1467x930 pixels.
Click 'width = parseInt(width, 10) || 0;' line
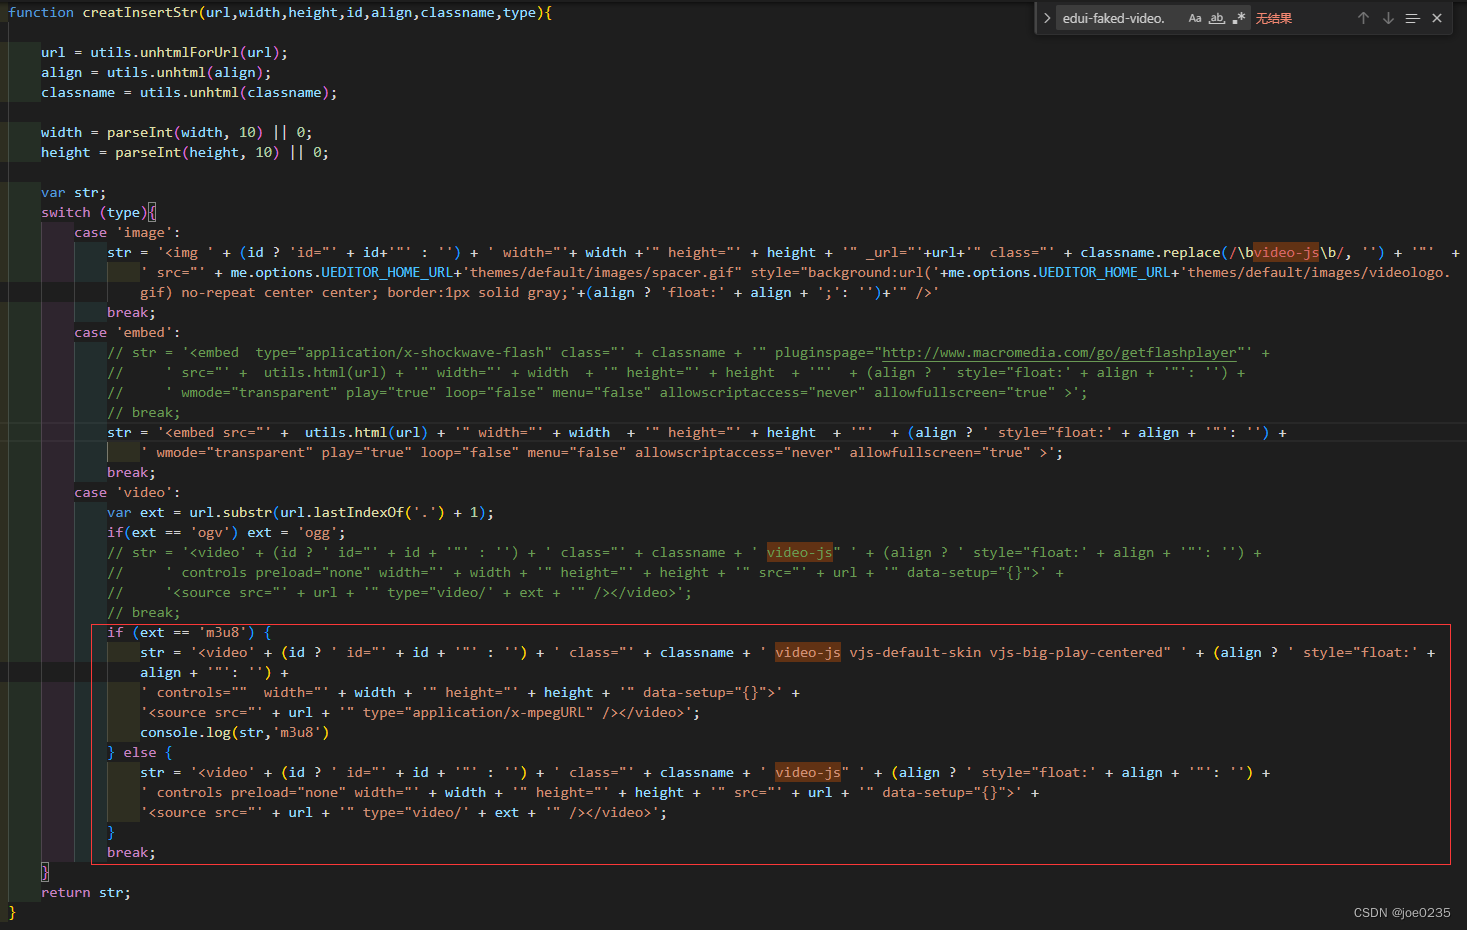[x=177, y=132]
